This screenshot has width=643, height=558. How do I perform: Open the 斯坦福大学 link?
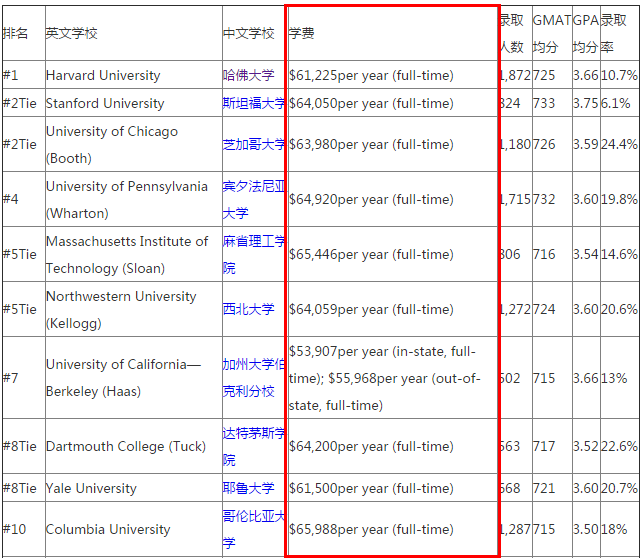[x=253, y=103]
